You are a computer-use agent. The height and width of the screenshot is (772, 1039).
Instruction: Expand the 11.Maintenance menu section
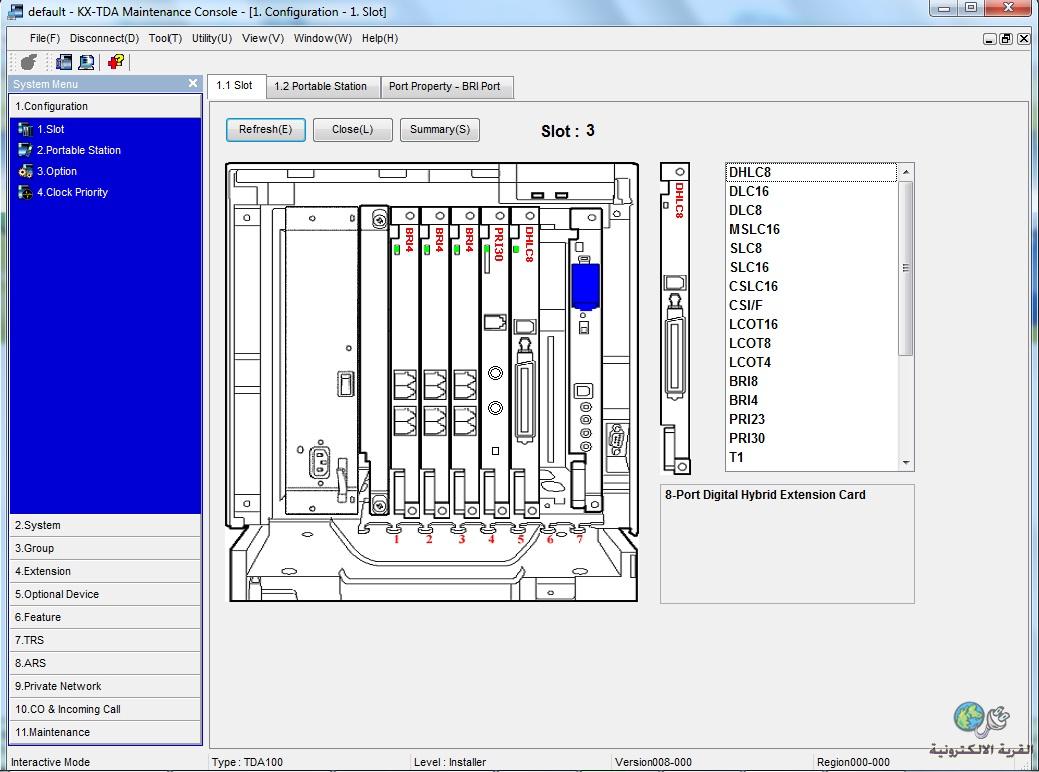(x=105, y=732)
